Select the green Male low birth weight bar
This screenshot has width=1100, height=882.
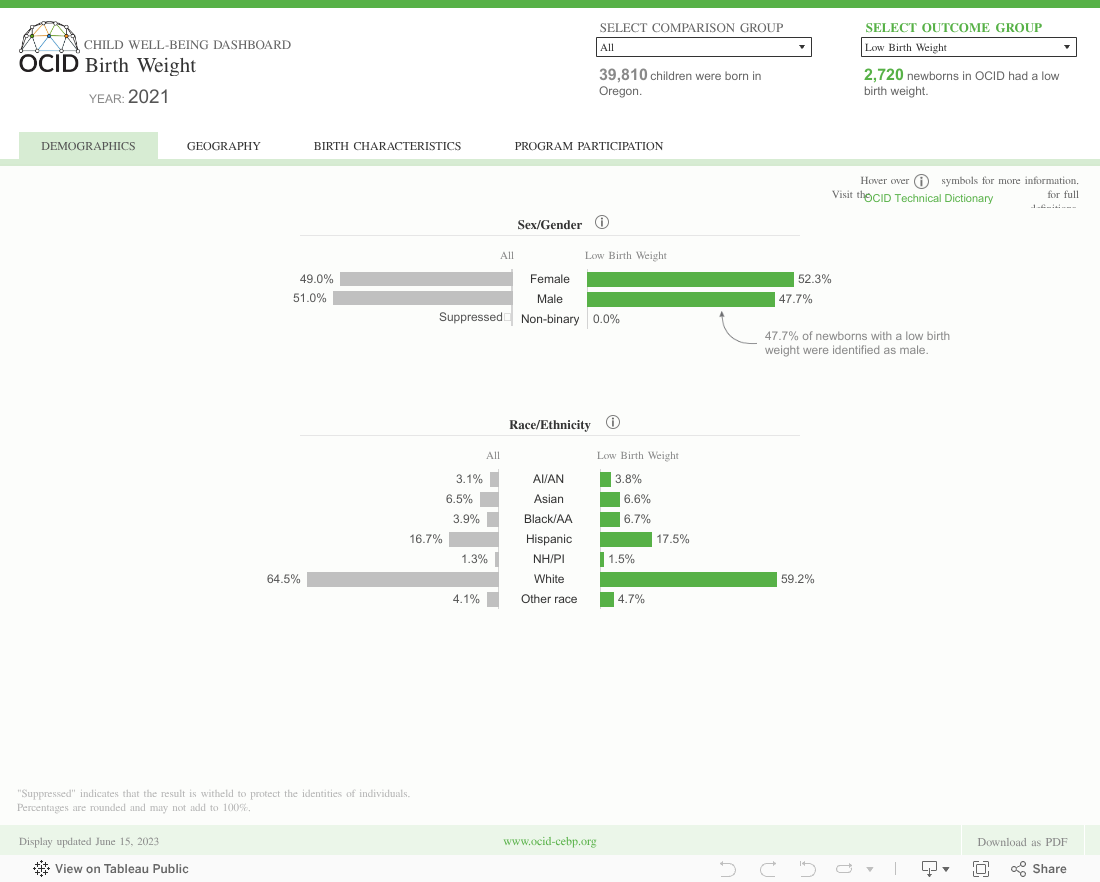click(681, 300)
